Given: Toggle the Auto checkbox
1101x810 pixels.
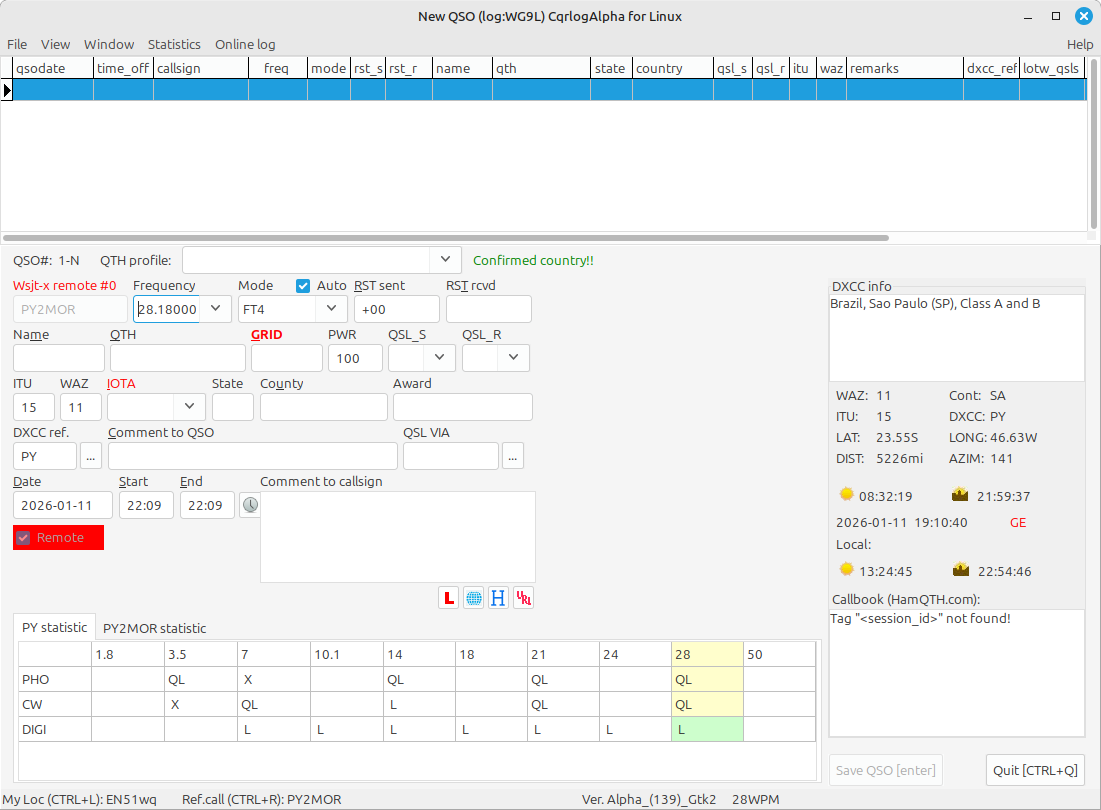Looking at the screenshot, I should coord(304,286).
